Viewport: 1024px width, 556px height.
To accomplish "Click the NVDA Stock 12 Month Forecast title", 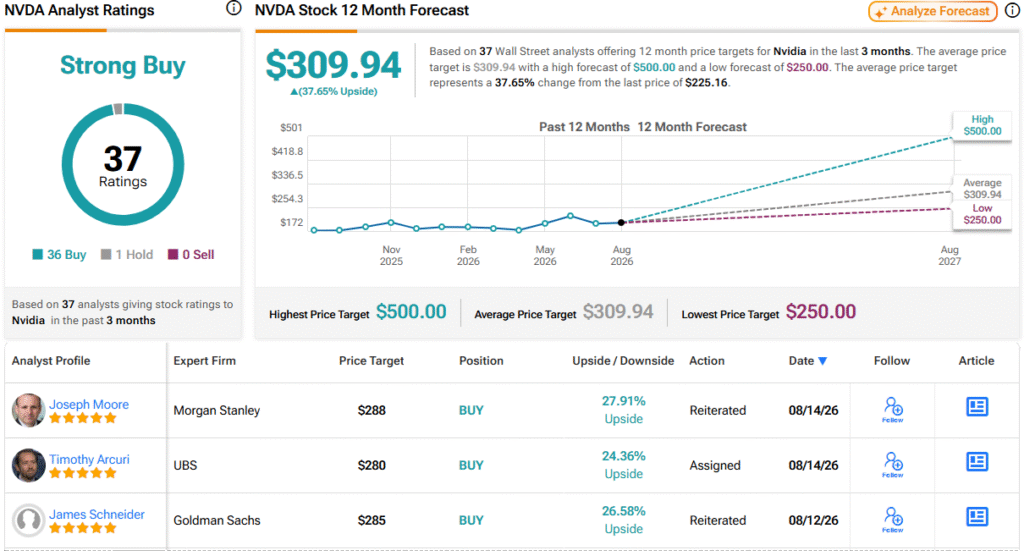I will tap(362, 10).
